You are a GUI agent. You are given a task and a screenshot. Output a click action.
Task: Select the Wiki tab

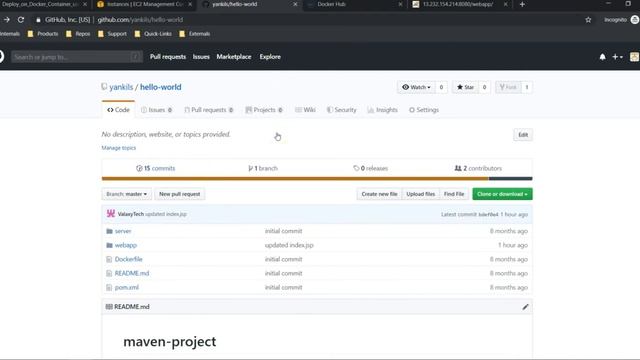point(305,110)
